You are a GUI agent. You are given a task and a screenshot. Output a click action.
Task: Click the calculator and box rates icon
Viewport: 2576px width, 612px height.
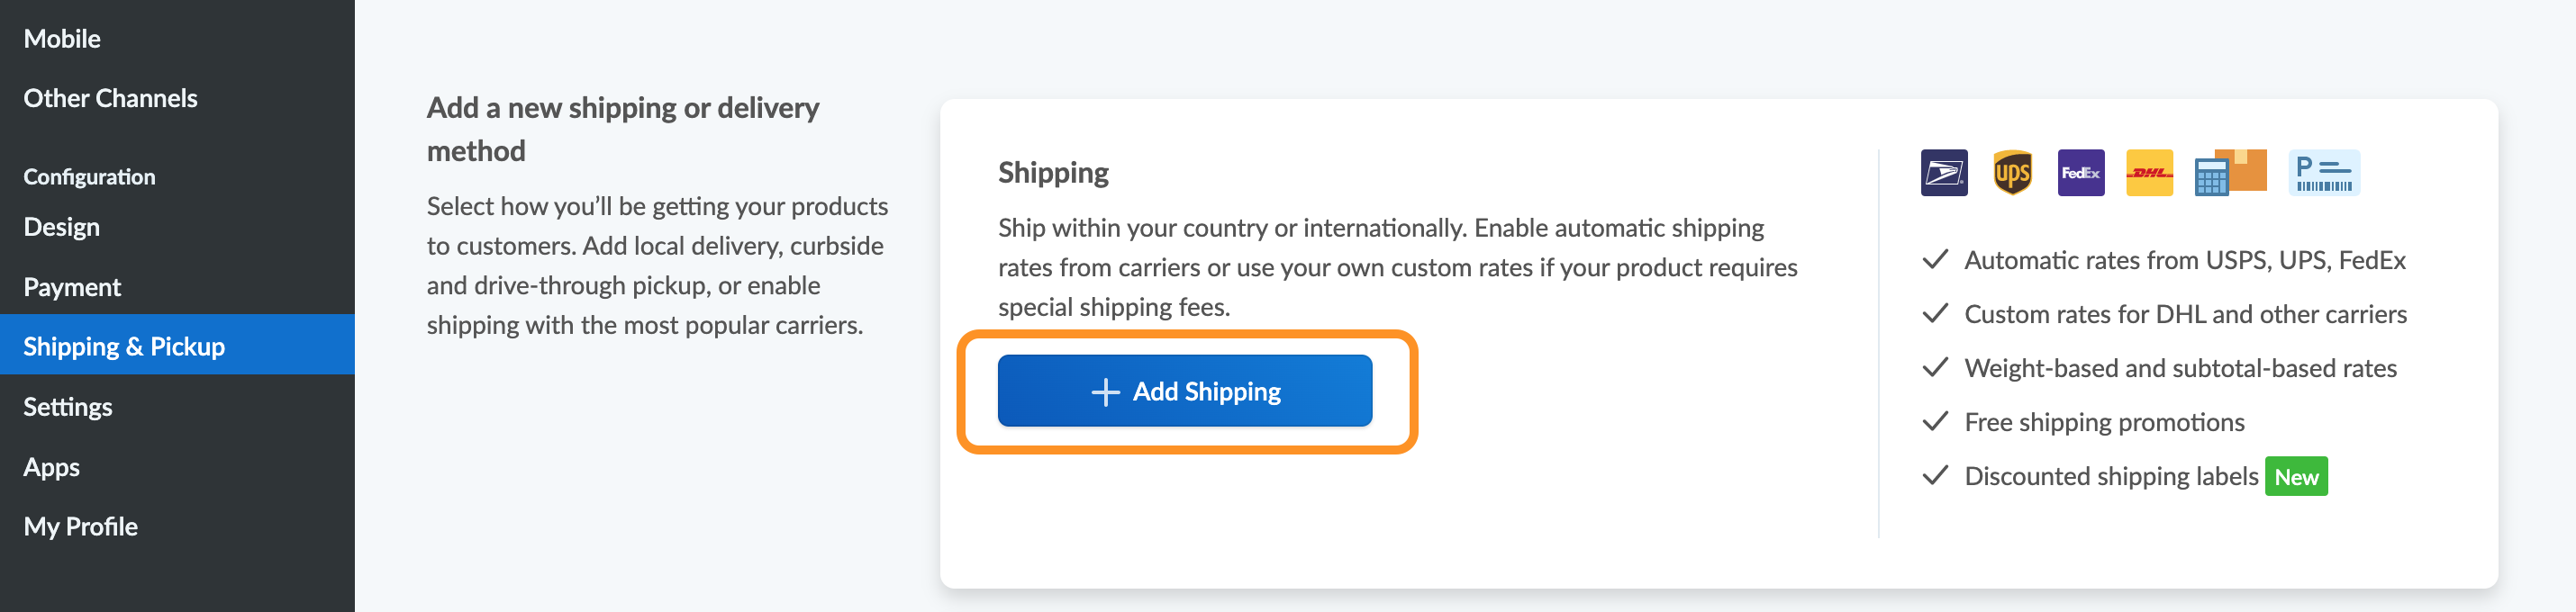(x=2229, y=173)
